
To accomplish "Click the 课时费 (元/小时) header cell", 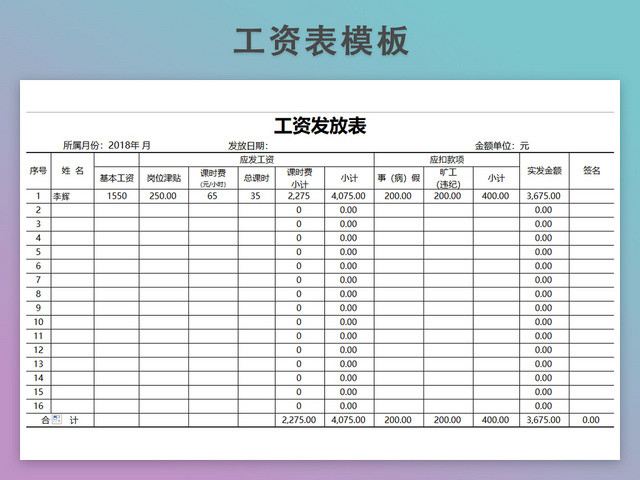I will pos(213,178).
